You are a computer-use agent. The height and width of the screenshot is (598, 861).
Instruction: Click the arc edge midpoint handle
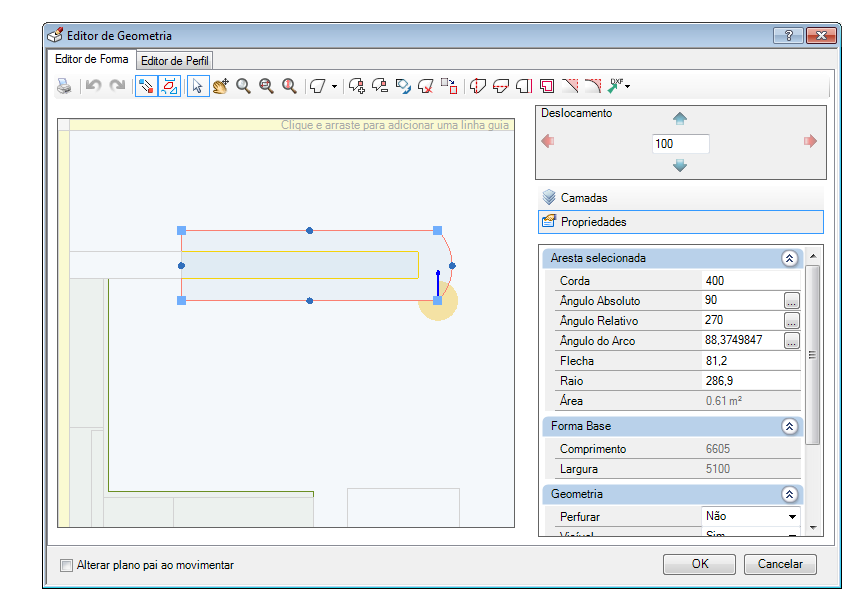452,266
